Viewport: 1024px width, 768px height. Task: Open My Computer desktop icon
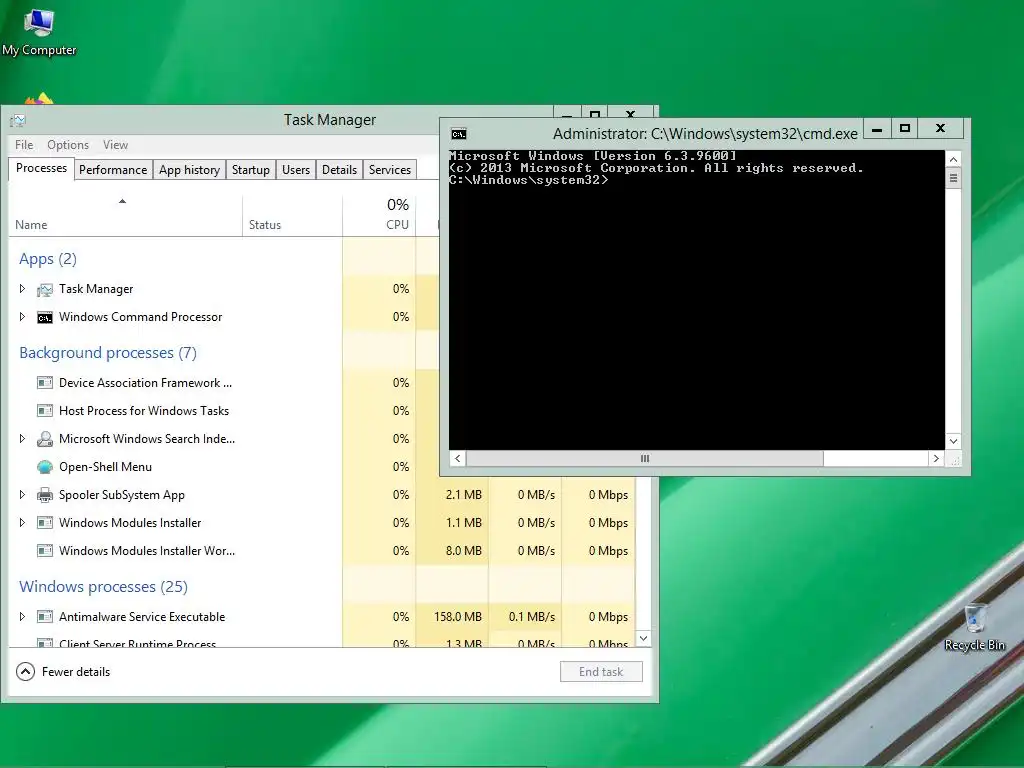pyautogui.click(x=39, y=31)
